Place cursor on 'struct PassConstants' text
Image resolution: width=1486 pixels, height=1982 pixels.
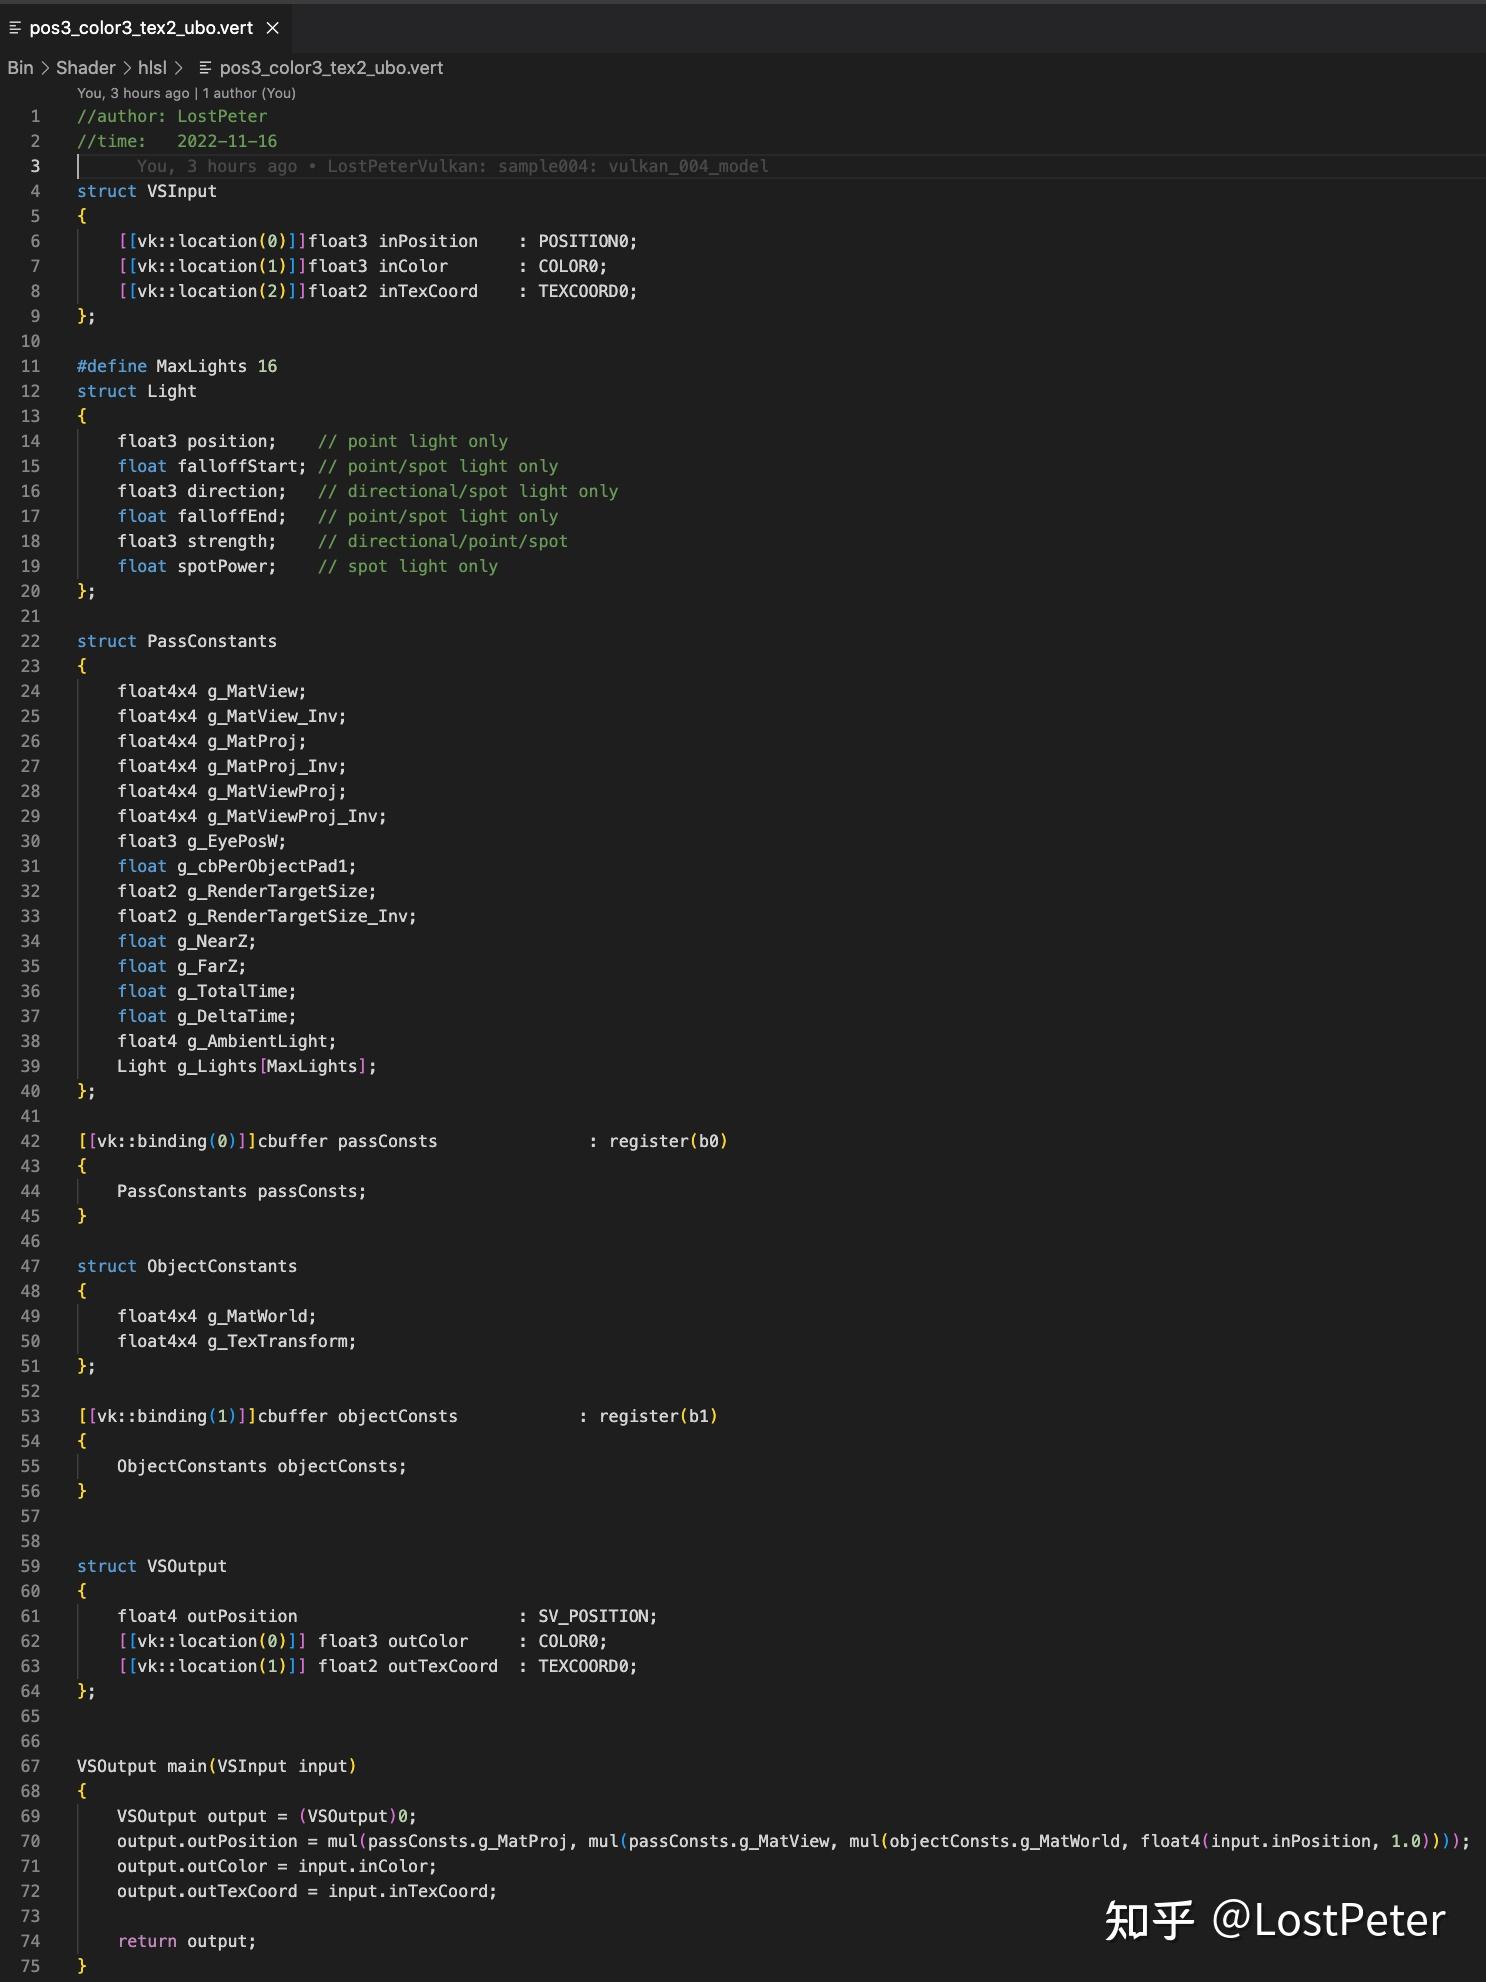click(x=177, y=641)
